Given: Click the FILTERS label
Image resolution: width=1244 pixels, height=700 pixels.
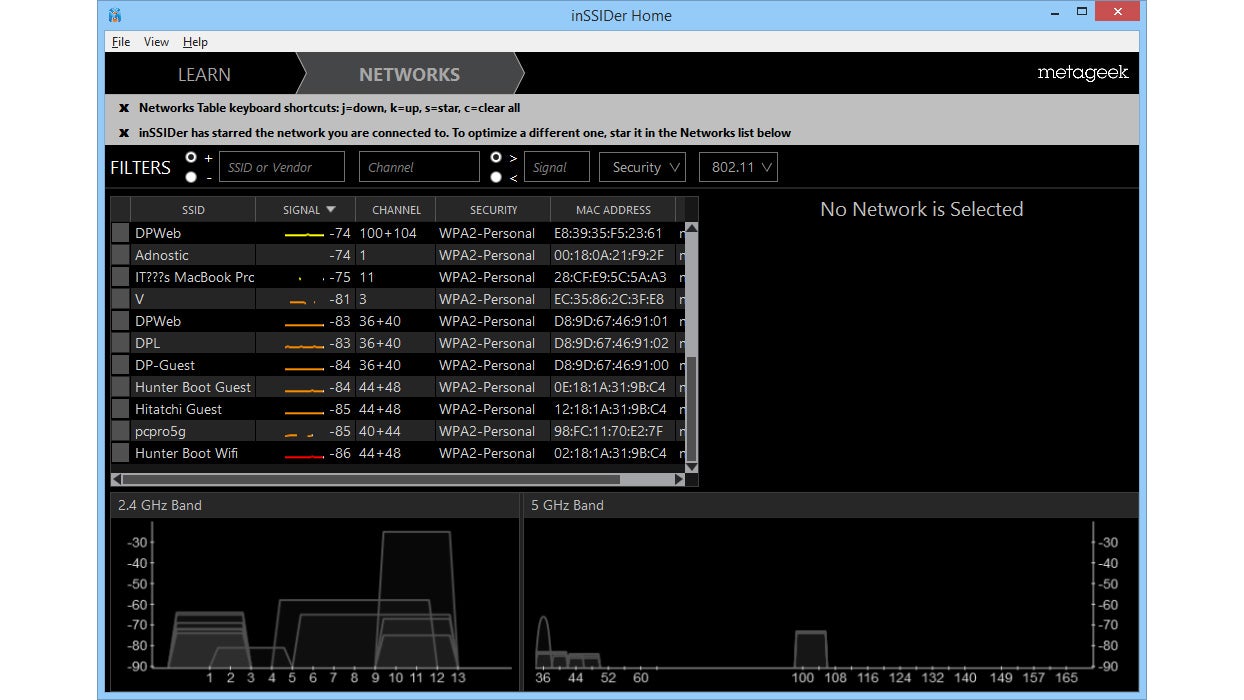Looking at the screenshot, I should pyautogui.click(x=140, y=167).
